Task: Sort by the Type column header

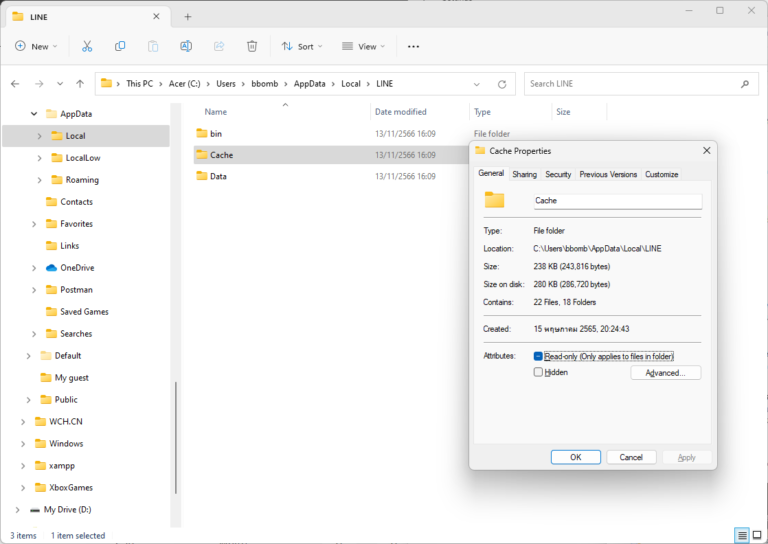Action: (482, 112)
